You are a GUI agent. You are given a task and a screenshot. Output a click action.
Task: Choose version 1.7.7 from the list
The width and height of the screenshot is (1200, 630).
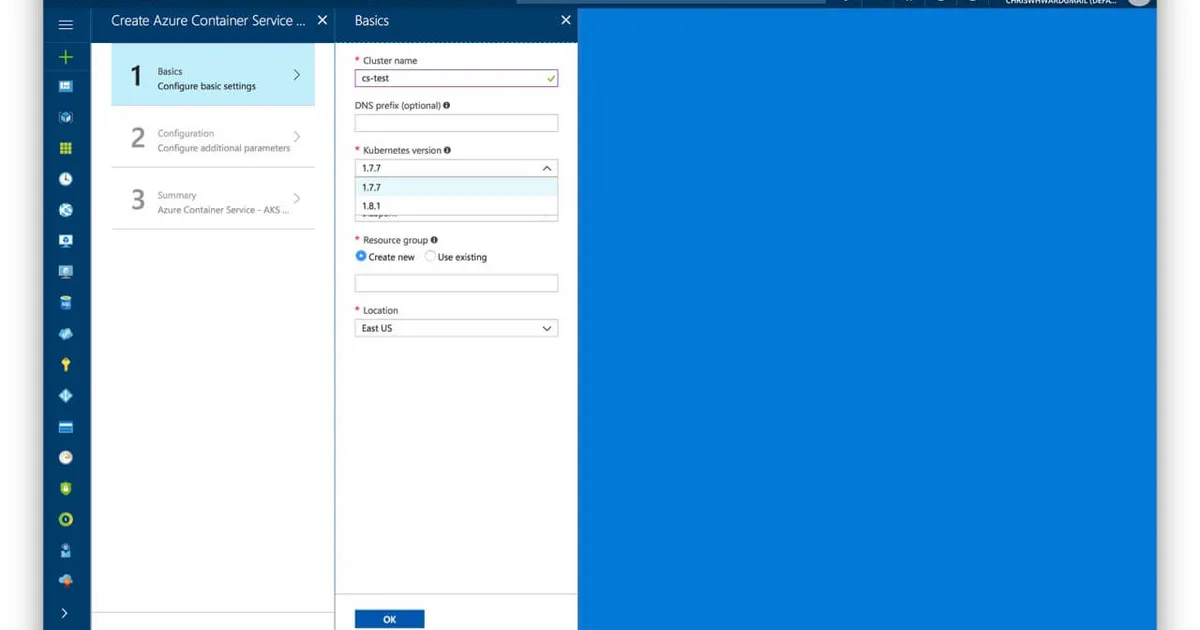(456, 187)
